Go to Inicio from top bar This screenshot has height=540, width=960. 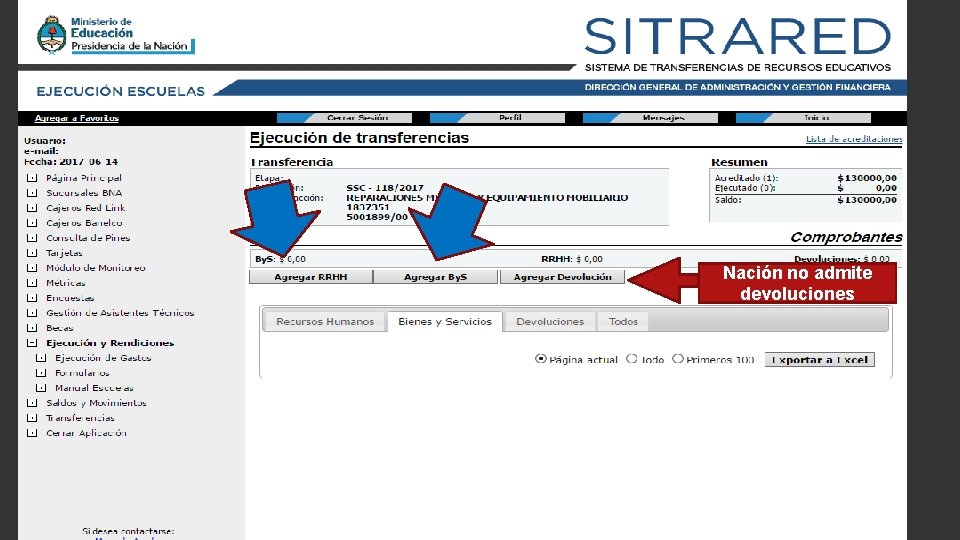tap(804, 118)
